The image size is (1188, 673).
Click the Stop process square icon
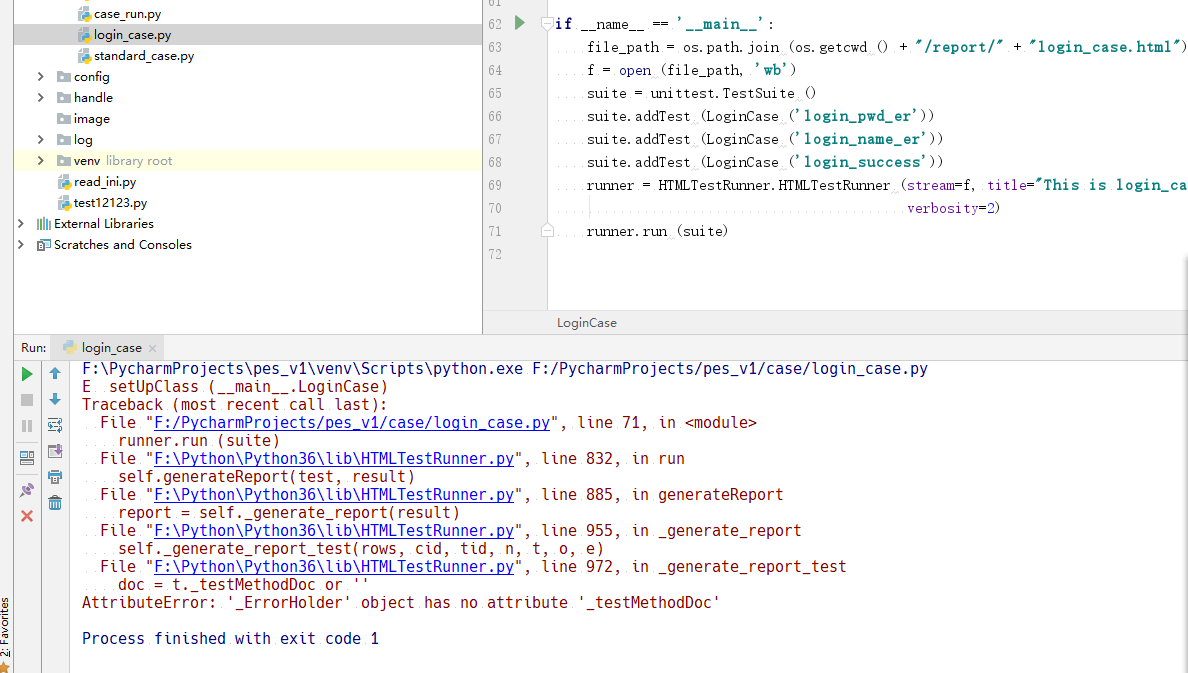[27, 399]
